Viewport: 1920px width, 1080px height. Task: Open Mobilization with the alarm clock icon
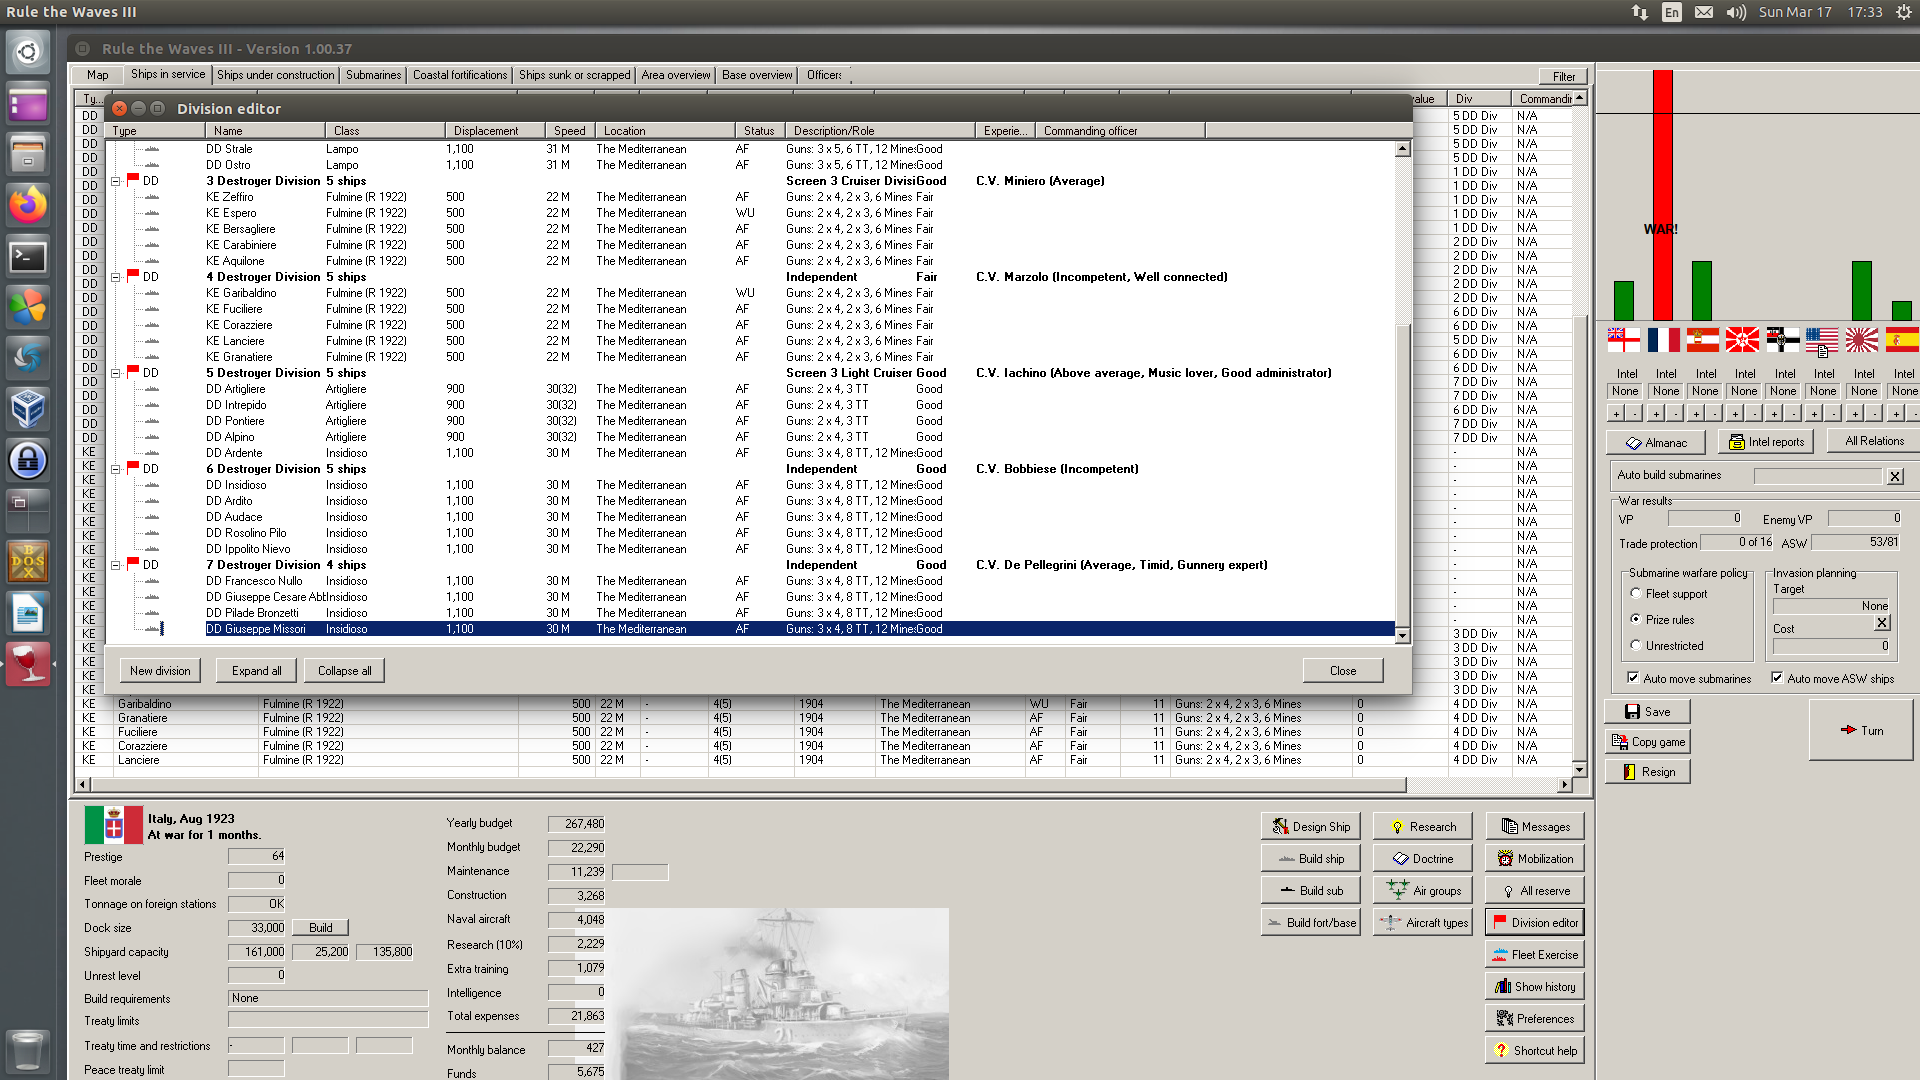(x=1534, y=858)
